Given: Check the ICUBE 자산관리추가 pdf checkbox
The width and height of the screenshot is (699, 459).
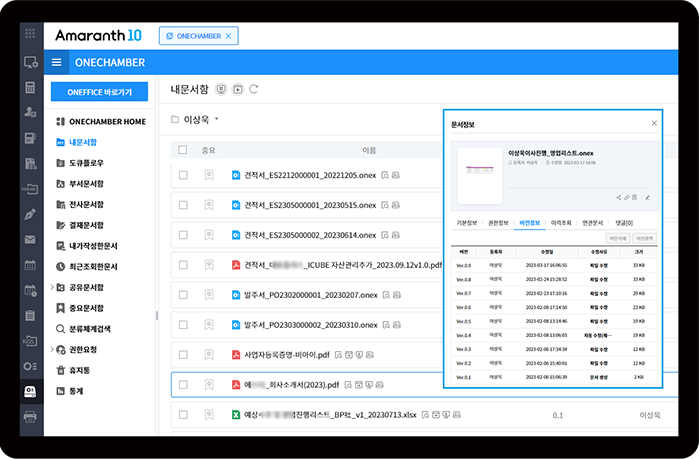Looking at the screenshot, I should pyautogui.click(x=183, y=265).
